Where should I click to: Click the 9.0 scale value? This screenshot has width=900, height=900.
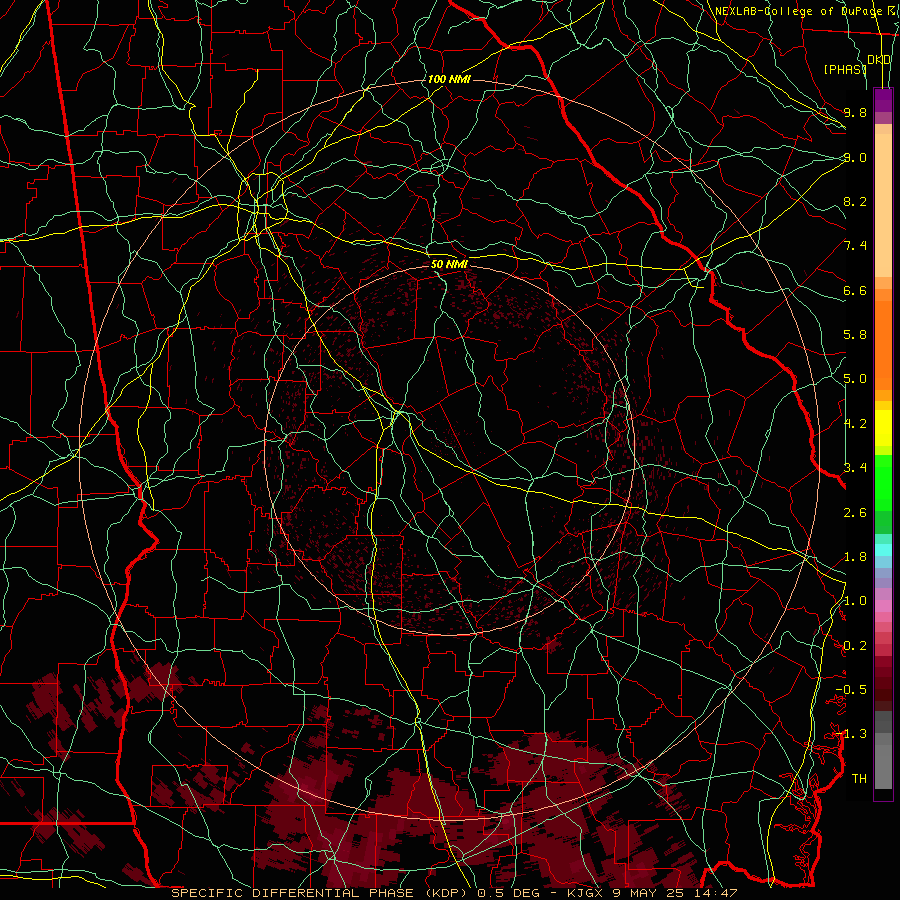[x=855, y=157]
